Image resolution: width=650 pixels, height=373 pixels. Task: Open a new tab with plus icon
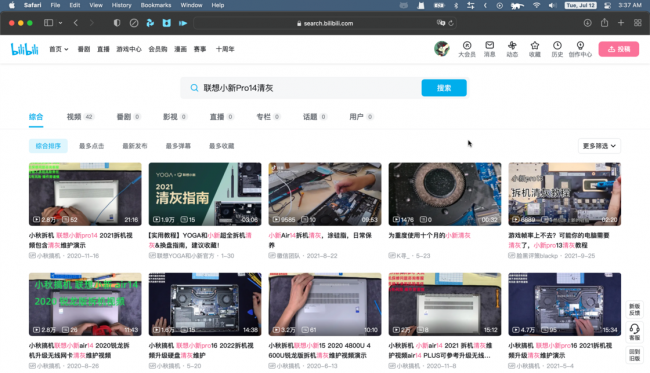coord(621,23)
